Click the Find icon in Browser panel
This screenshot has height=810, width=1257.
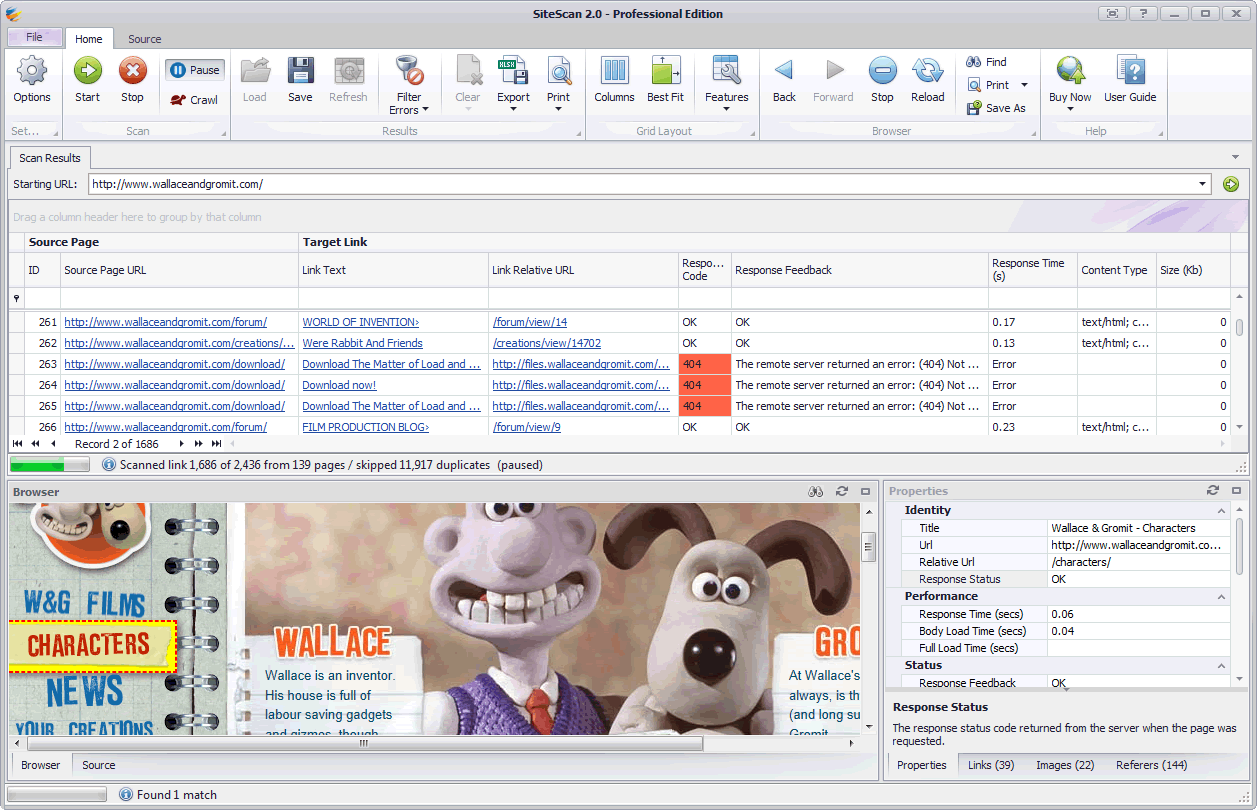pyautogui.click(x=816, y=491)
